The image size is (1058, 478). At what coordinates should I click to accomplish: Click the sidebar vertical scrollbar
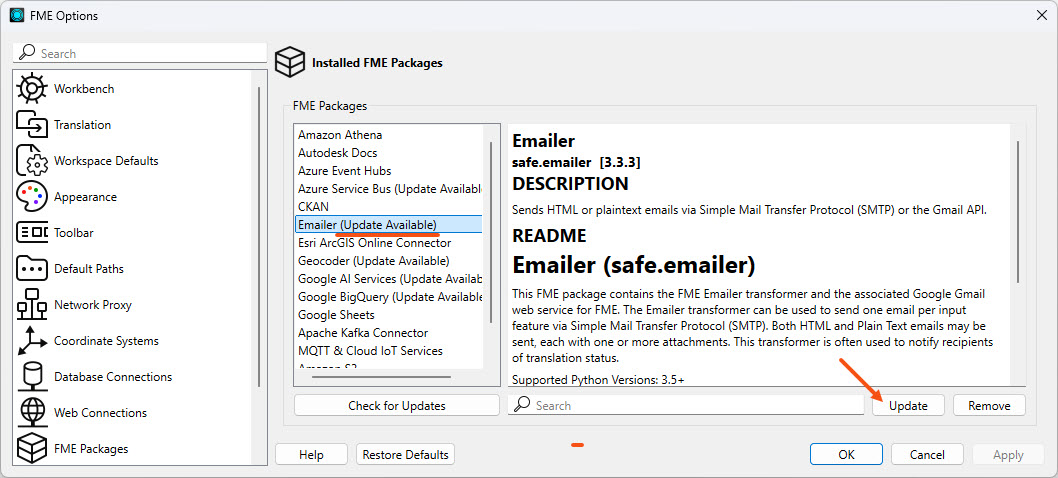[259, 236]
